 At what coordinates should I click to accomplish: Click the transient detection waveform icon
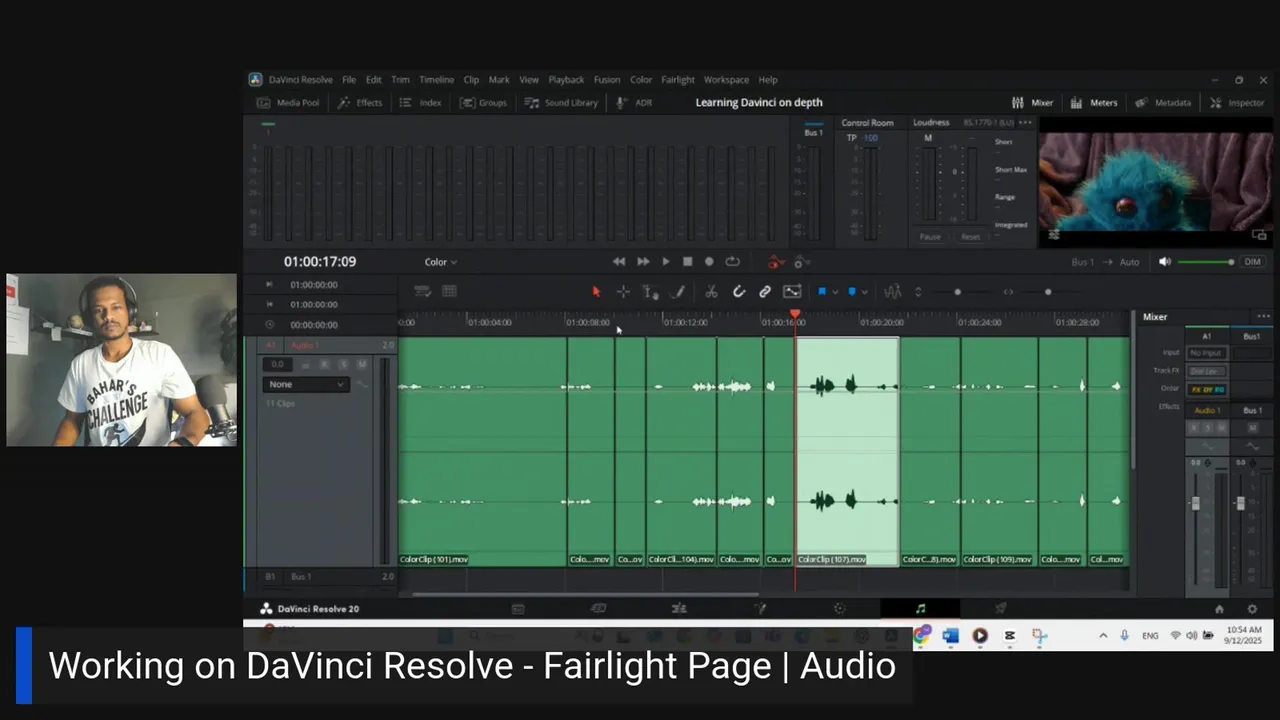[x=893, y=292]
